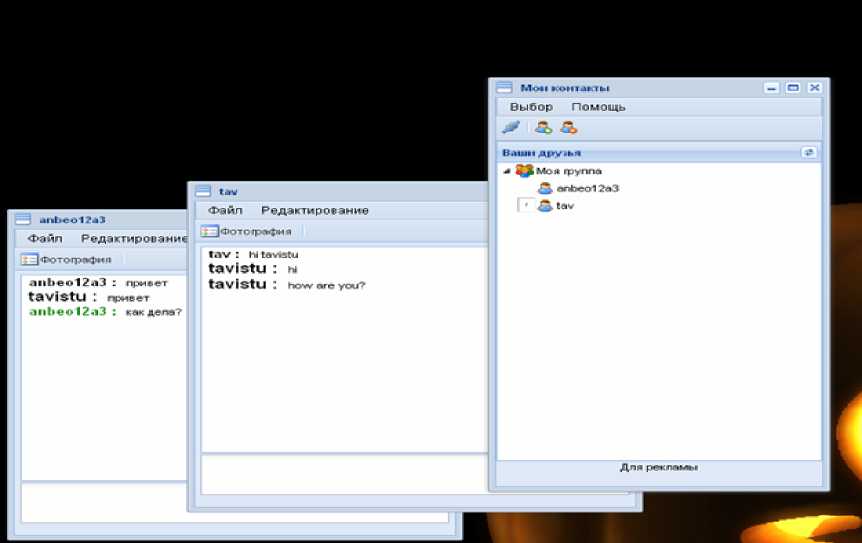
Task: Click the message input field in anbeo12a3 chat
Action: pyautogui.click(x=104, y=502)
